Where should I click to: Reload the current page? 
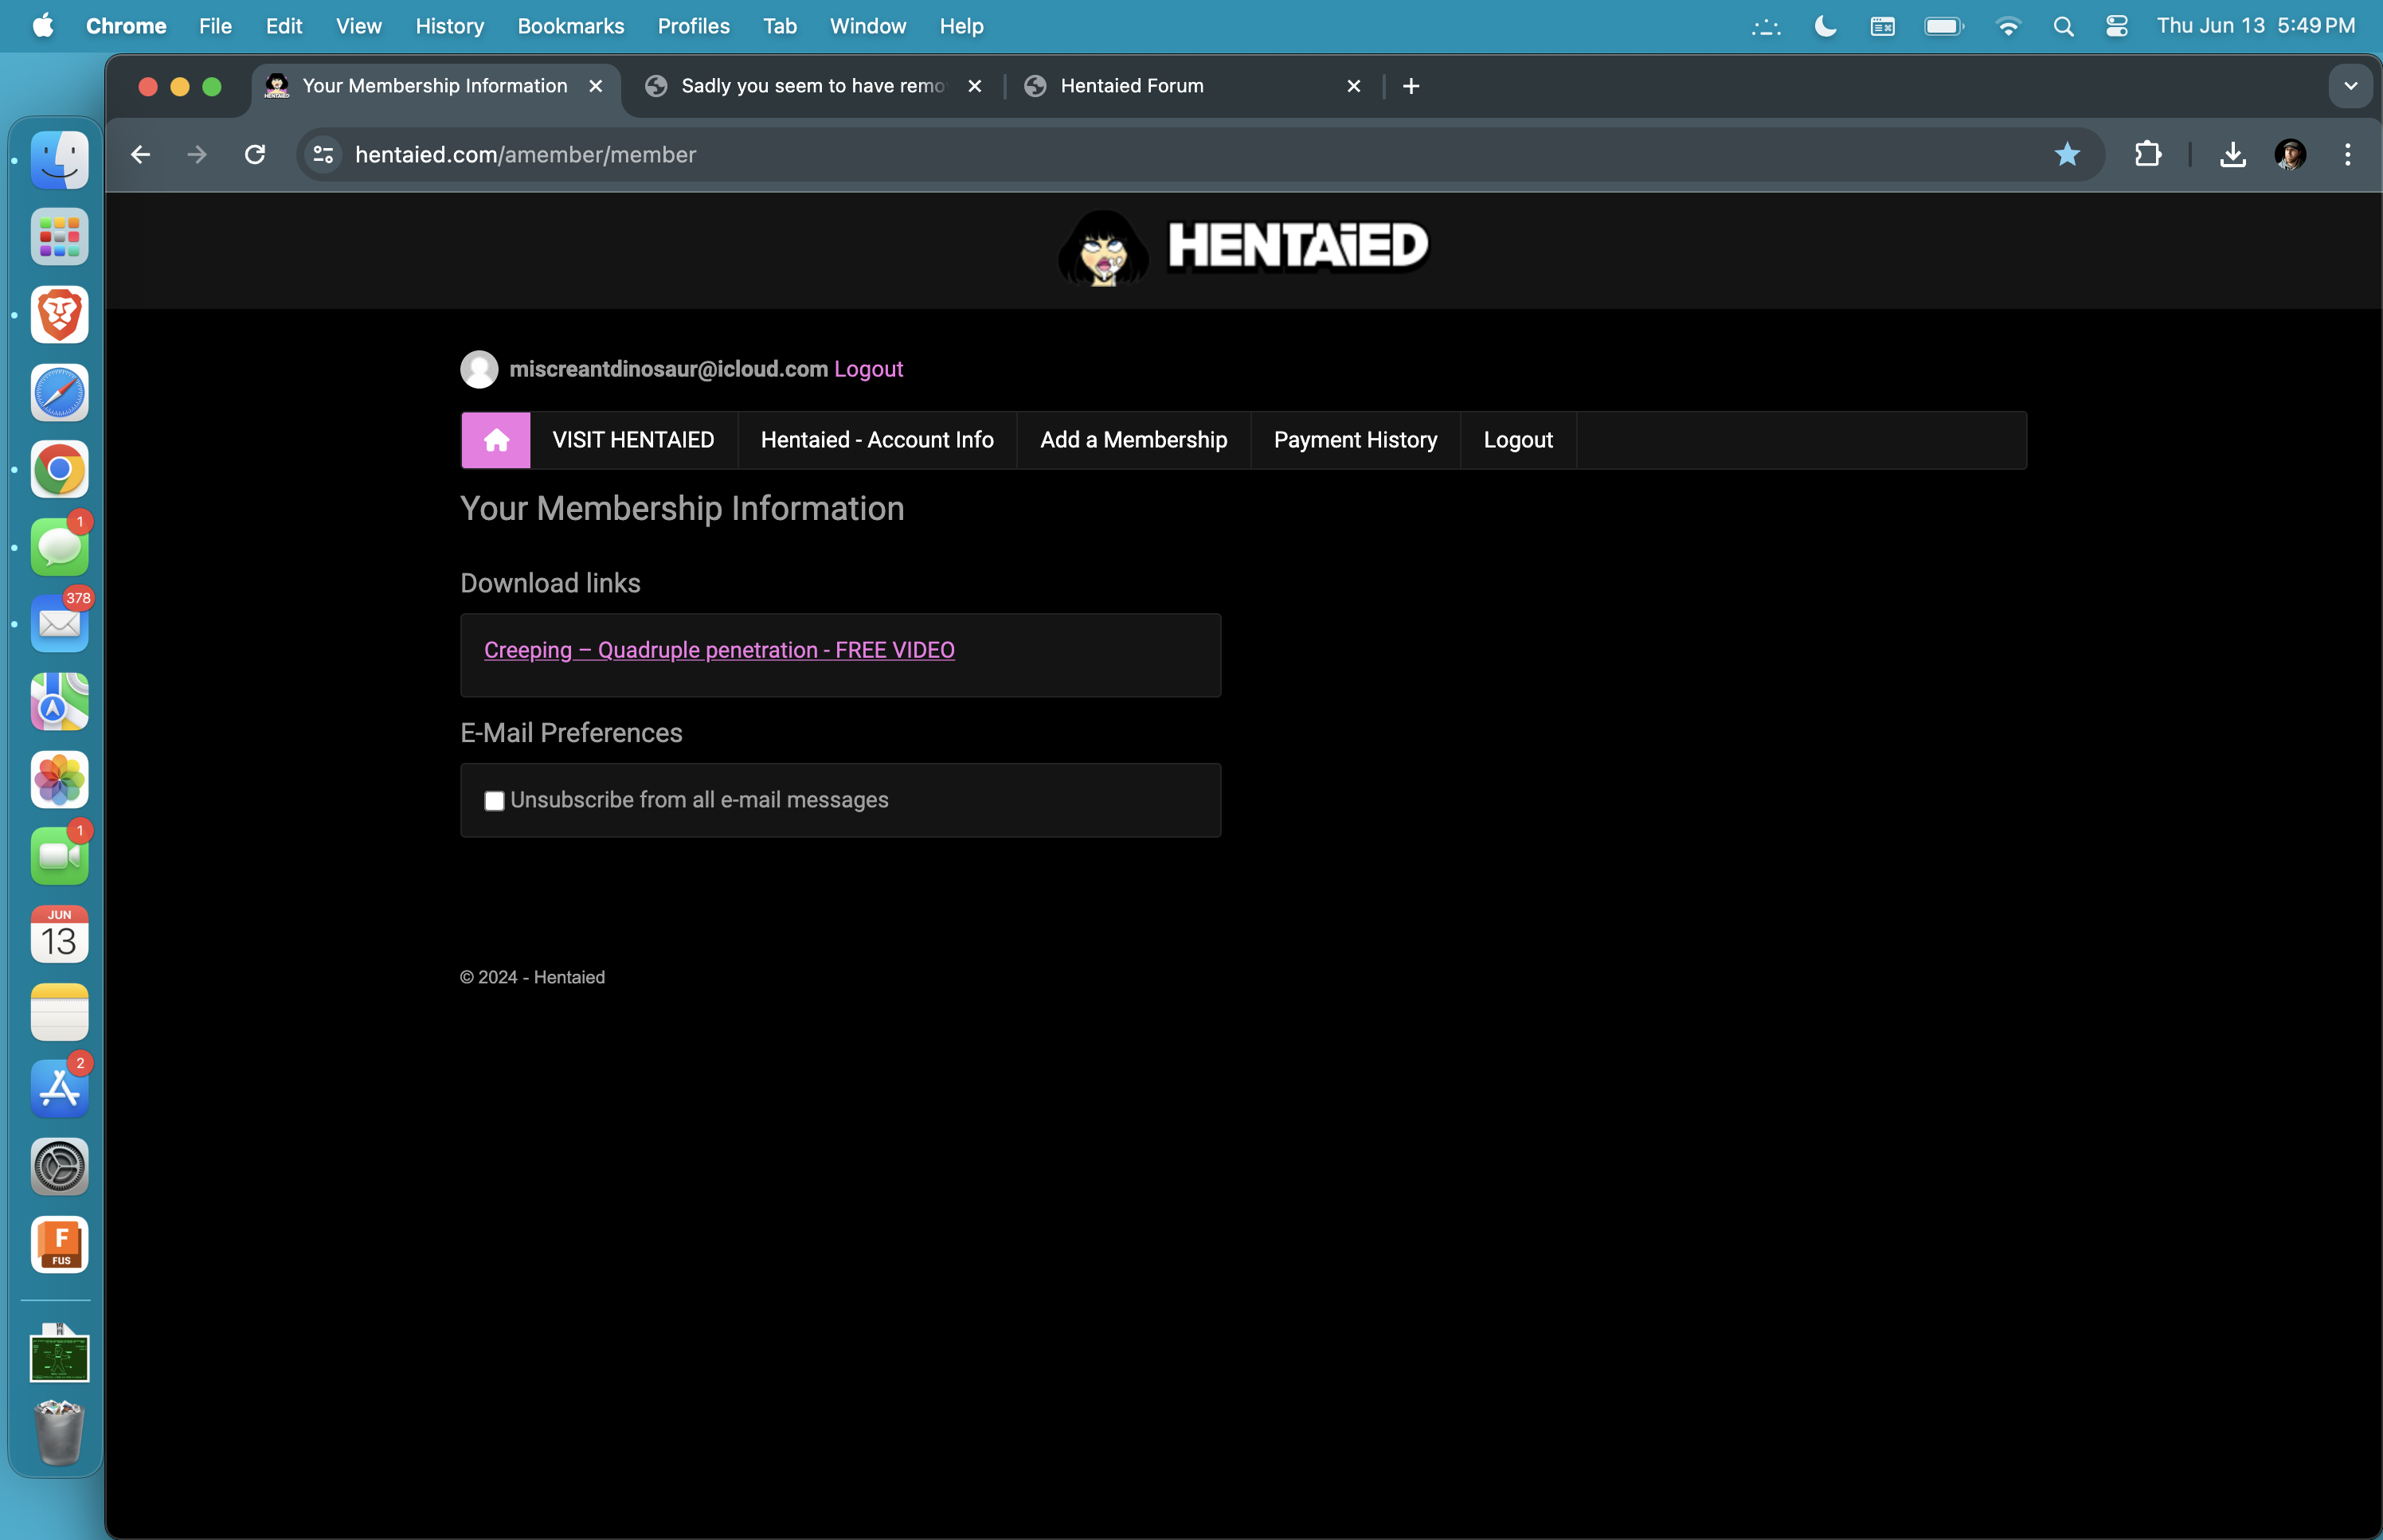tap(255, 154)
